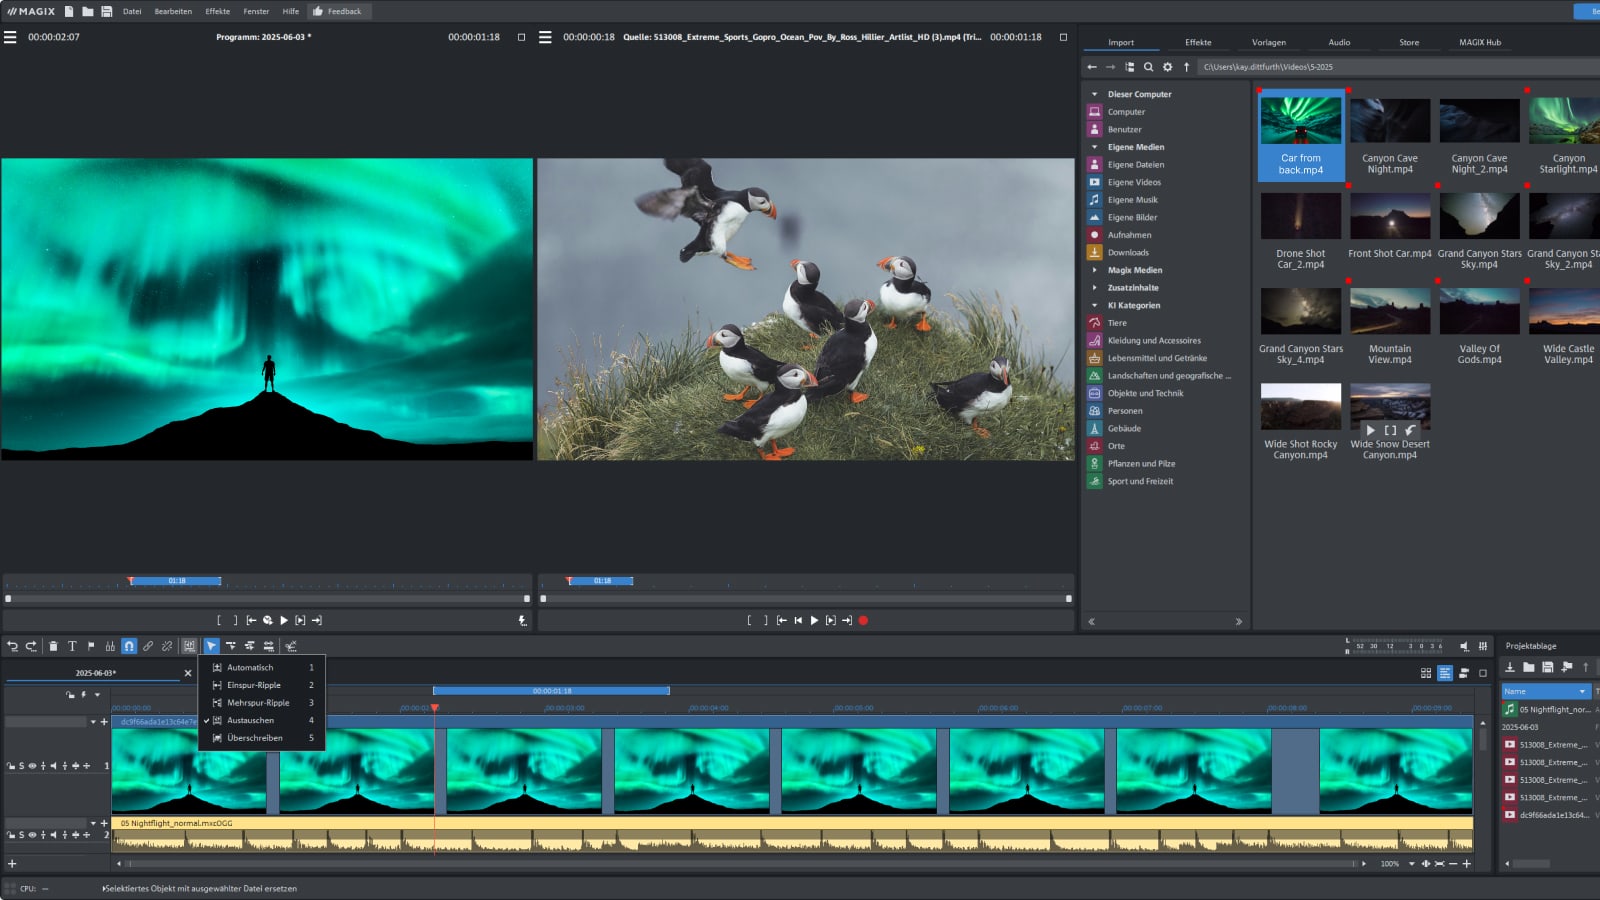The image size is (1600, 900).
Task: Click the timeline horizontal scrollbar track
Action: pyautogui.click(x=740, y=863)
